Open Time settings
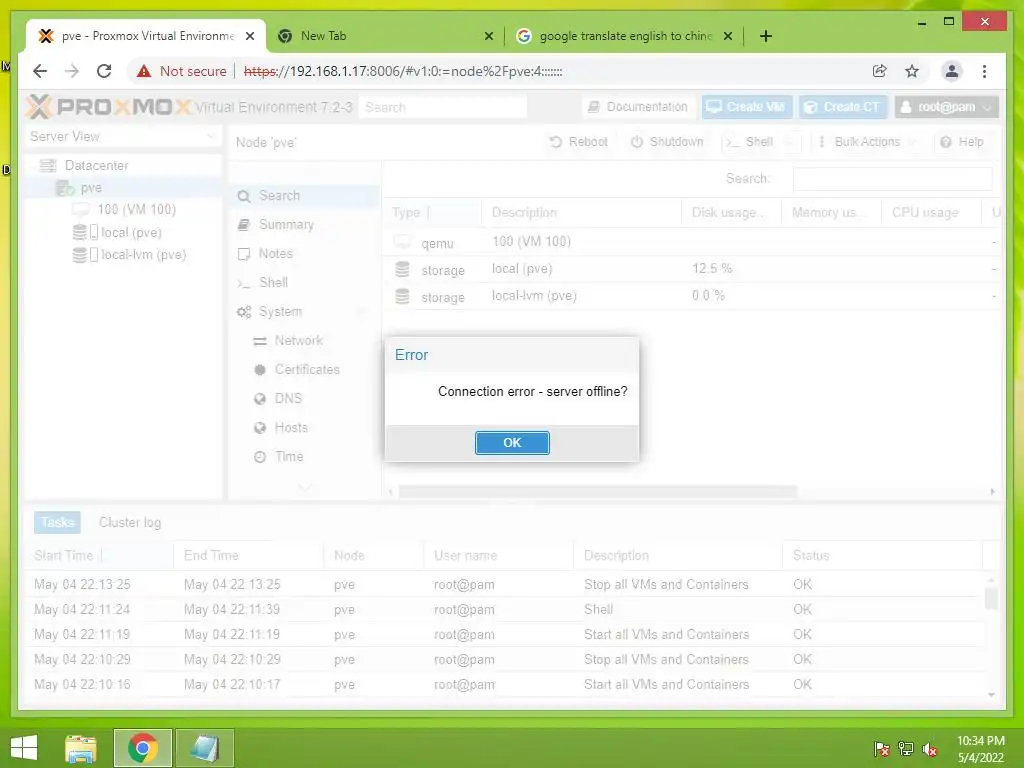The width and height of the screenshot is (1024, 768). pos(304,456)
